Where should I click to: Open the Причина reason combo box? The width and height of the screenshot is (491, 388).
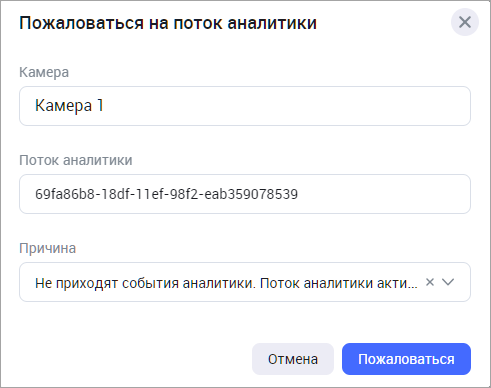click(x=245, y=282)
